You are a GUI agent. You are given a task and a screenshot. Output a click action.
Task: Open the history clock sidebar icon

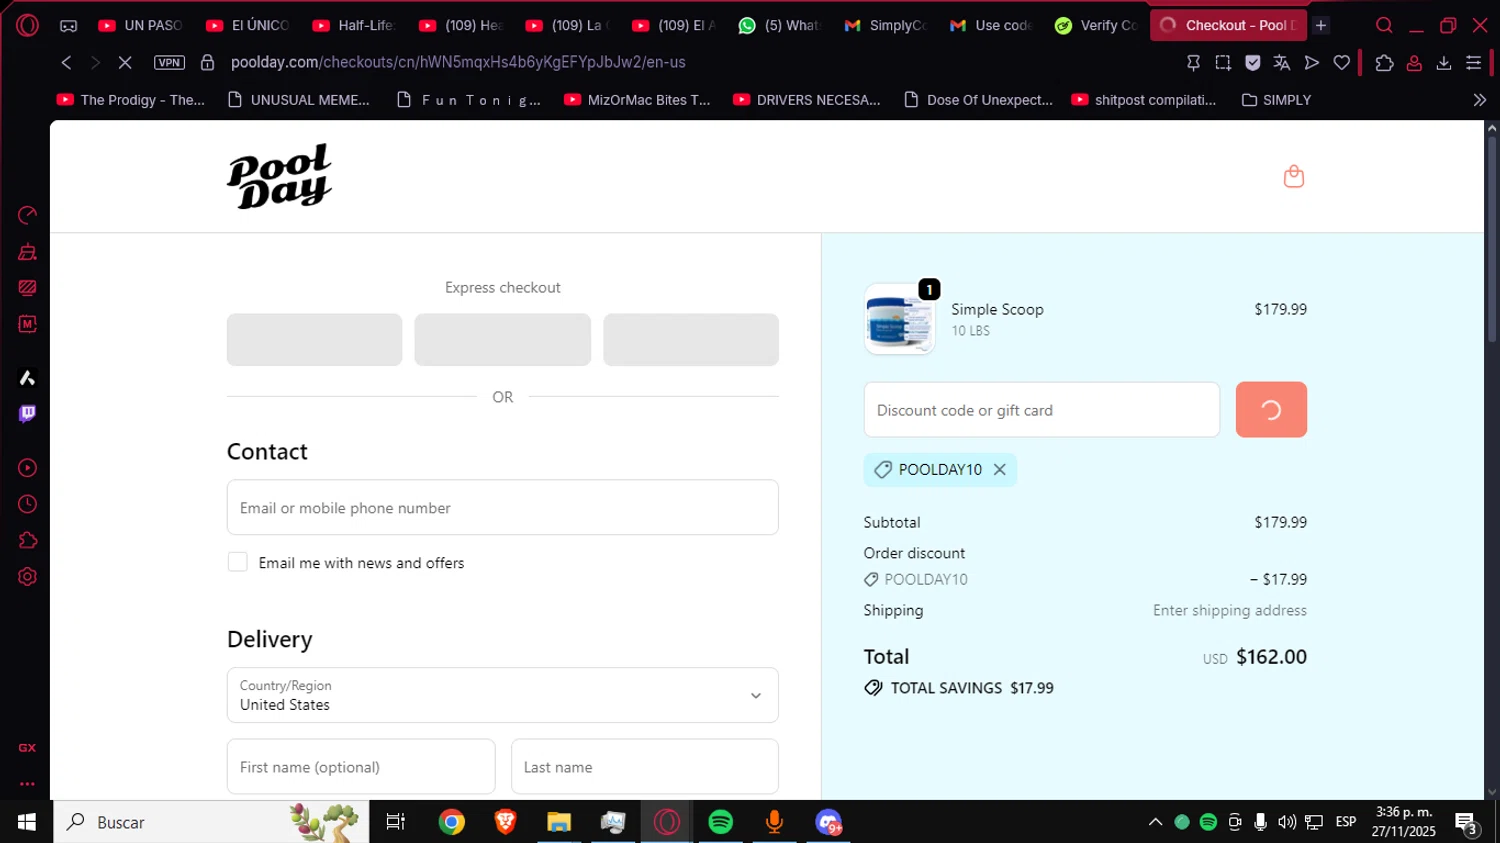(27, 504)
